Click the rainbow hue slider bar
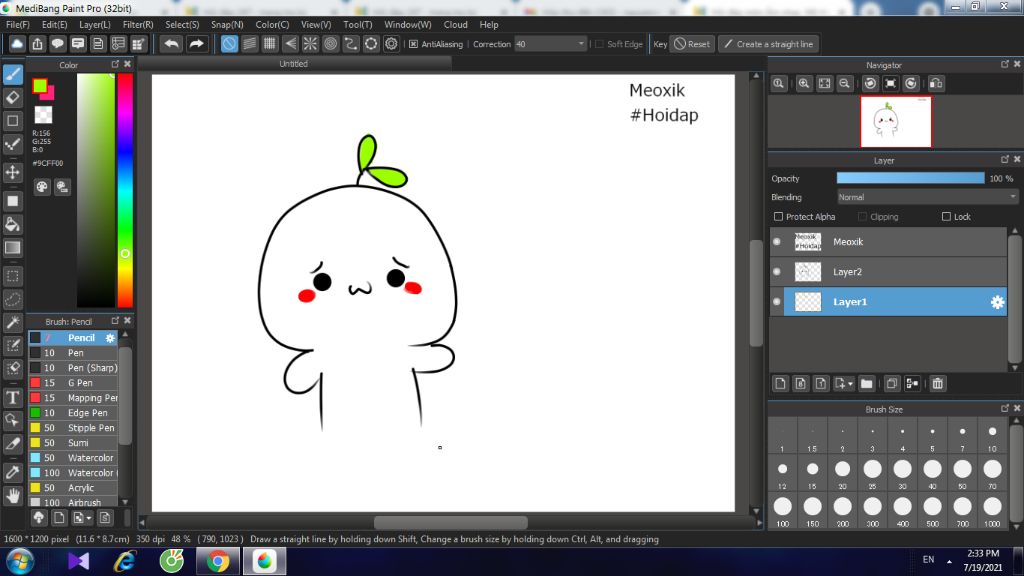 (x=125, y=190)
